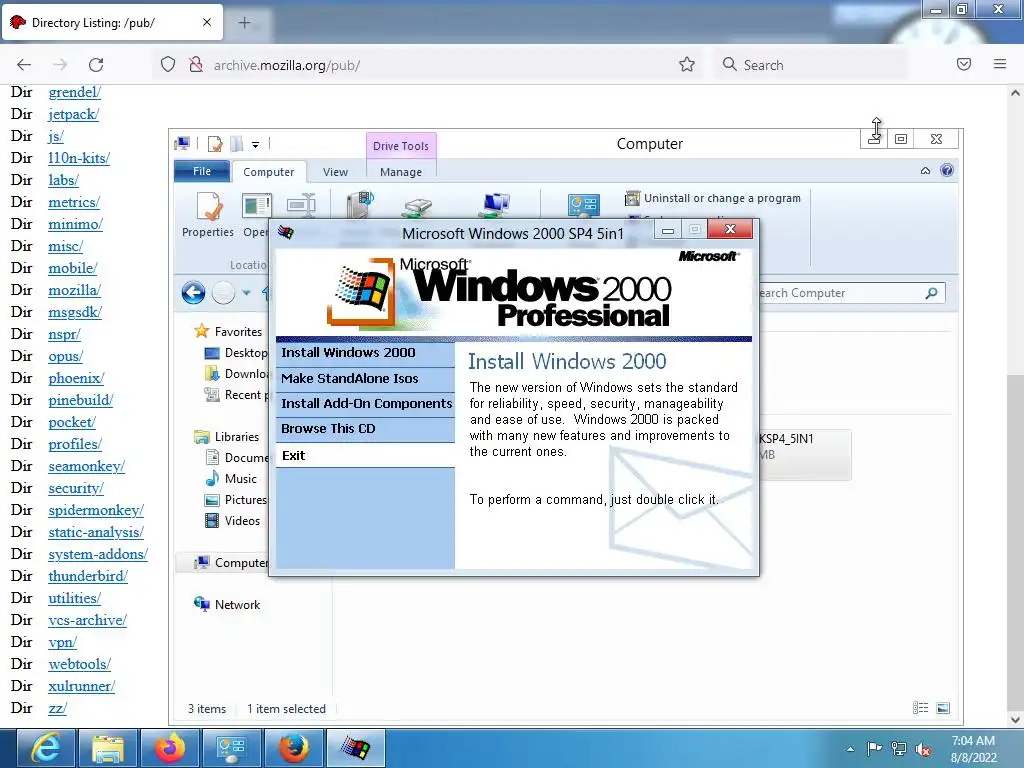Screen dimensions: 1024x768
Task: Open File Explorer taskbar icon
Action: (x=108, y=748)
